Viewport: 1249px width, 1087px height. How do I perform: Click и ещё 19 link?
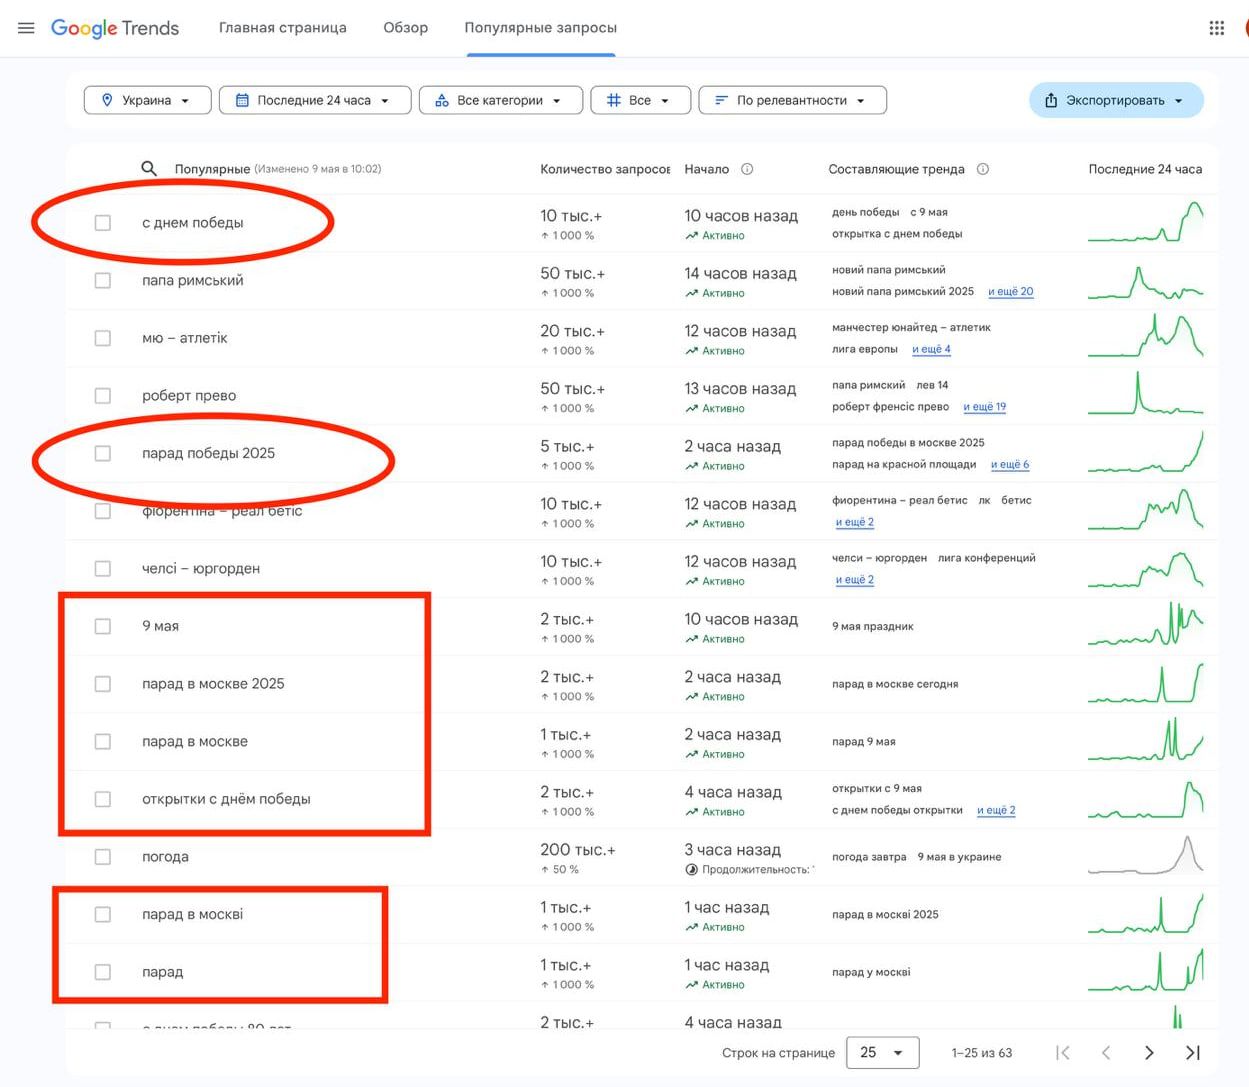(x=985, y=407)
